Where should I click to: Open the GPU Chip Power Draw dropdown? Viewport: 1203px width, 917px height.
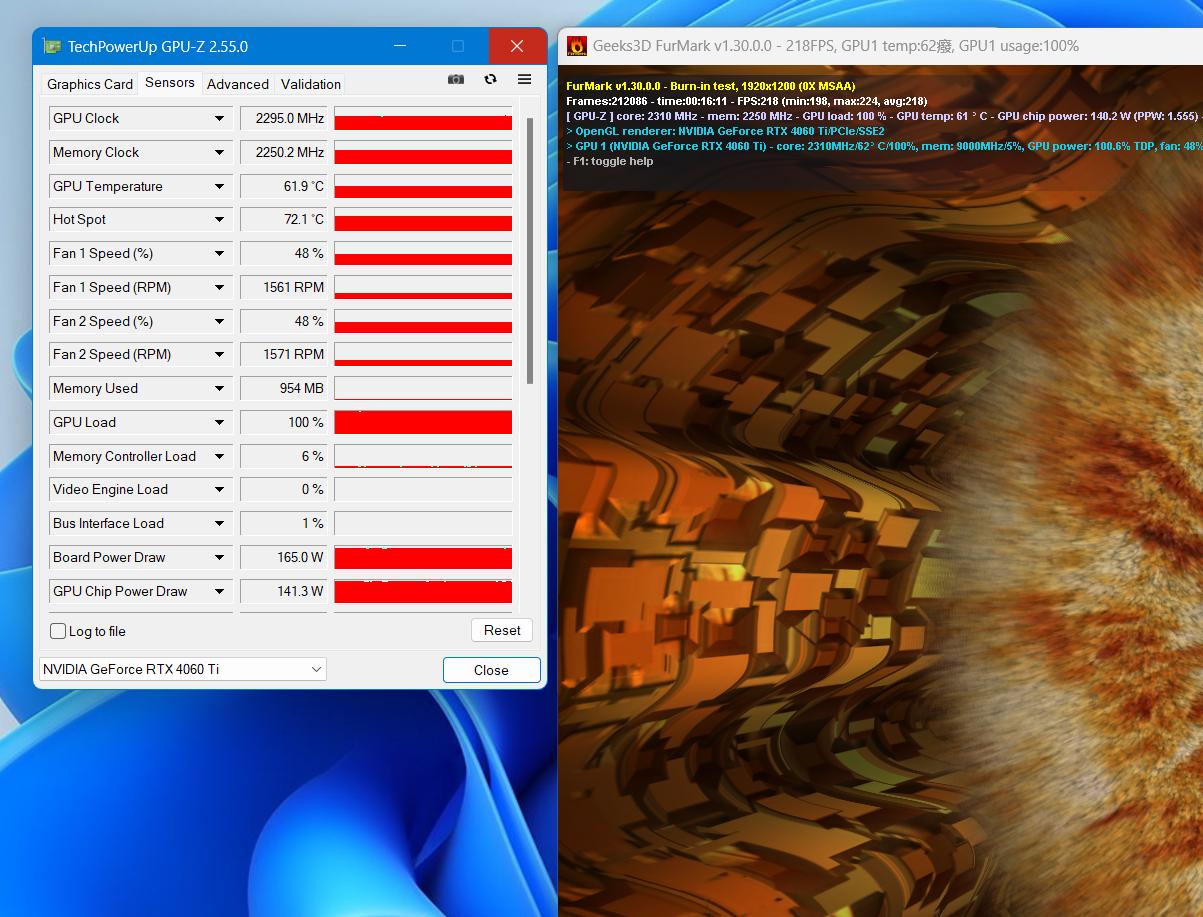point(219,592)
